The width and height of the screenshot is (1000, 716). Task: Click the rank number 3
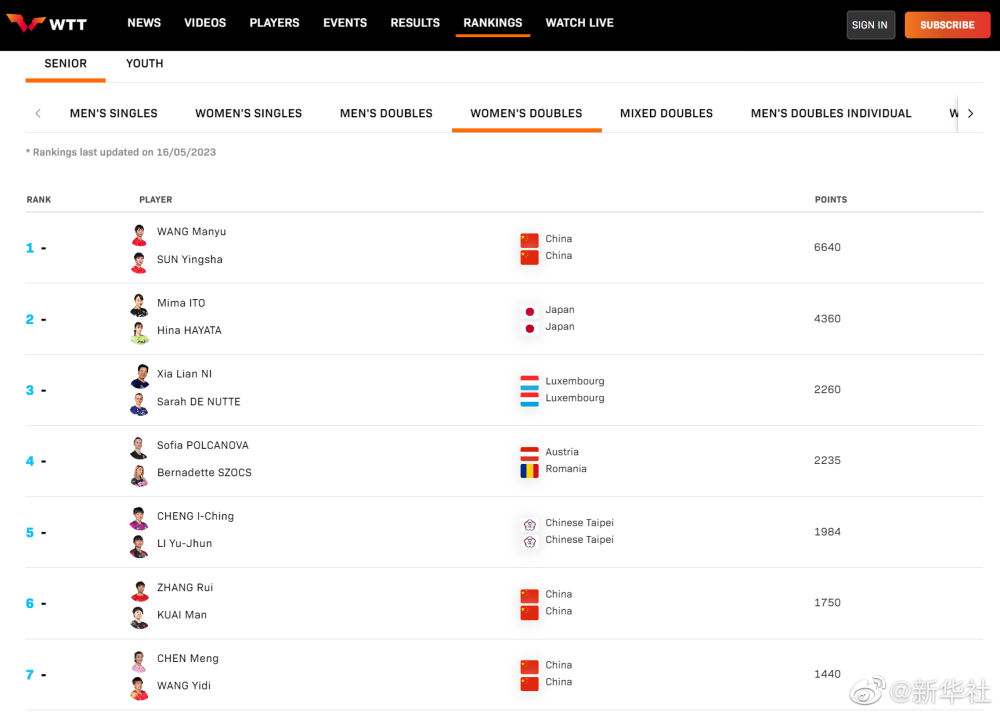pos(30,390)
